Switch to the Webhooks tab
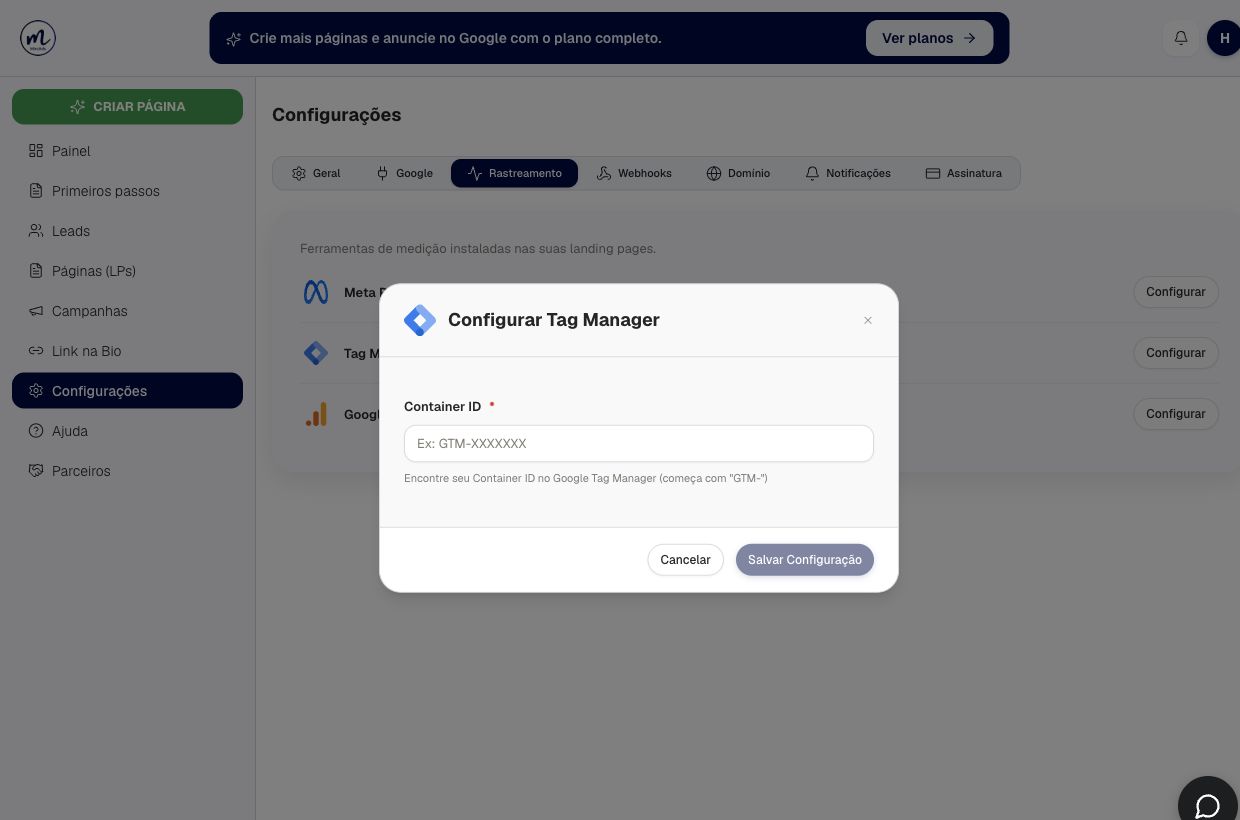 [634, 173]
